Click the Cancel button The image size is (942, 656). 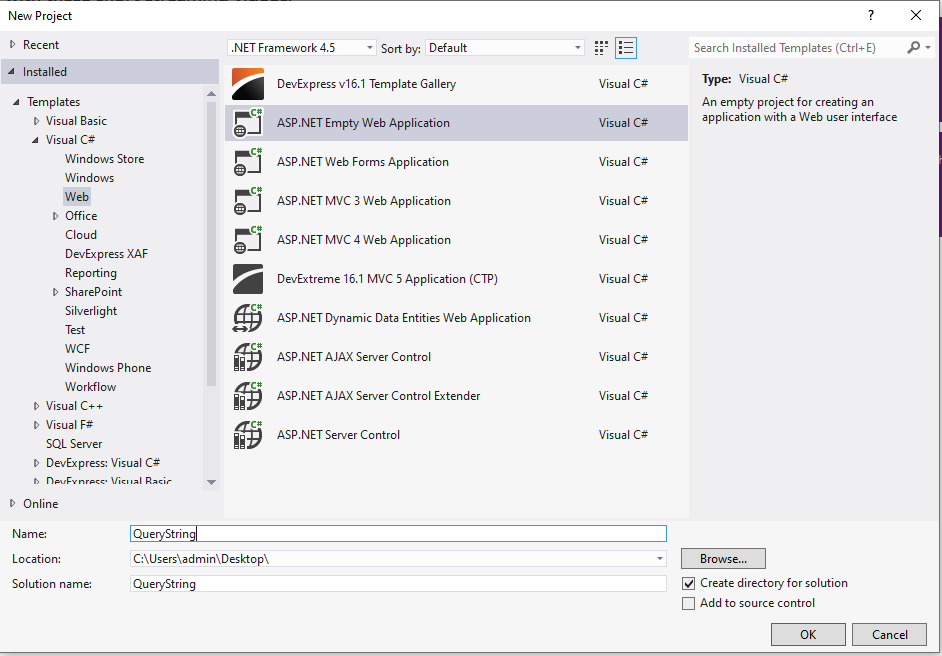pyautogui.click(x=890, y=634)
